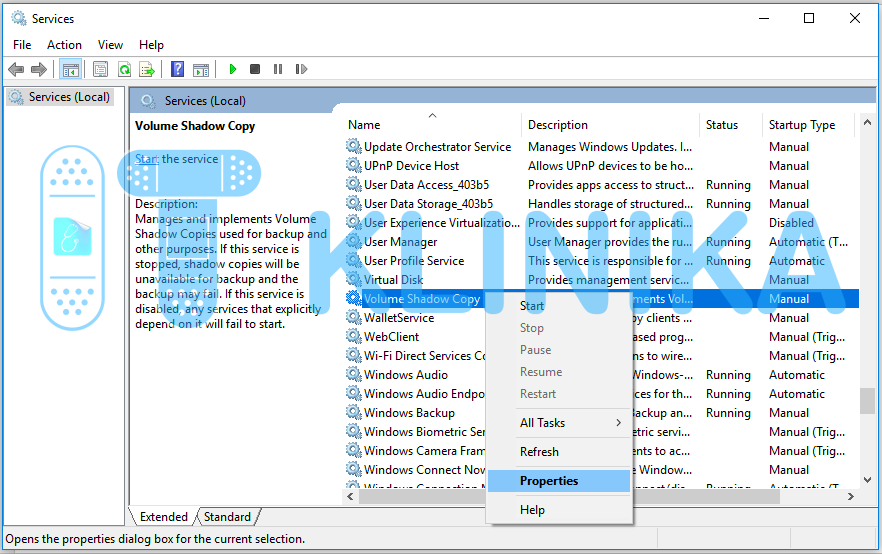Sort by the Name column header
The height and width of the screenshot is (554, 882).
coord(364,125)
